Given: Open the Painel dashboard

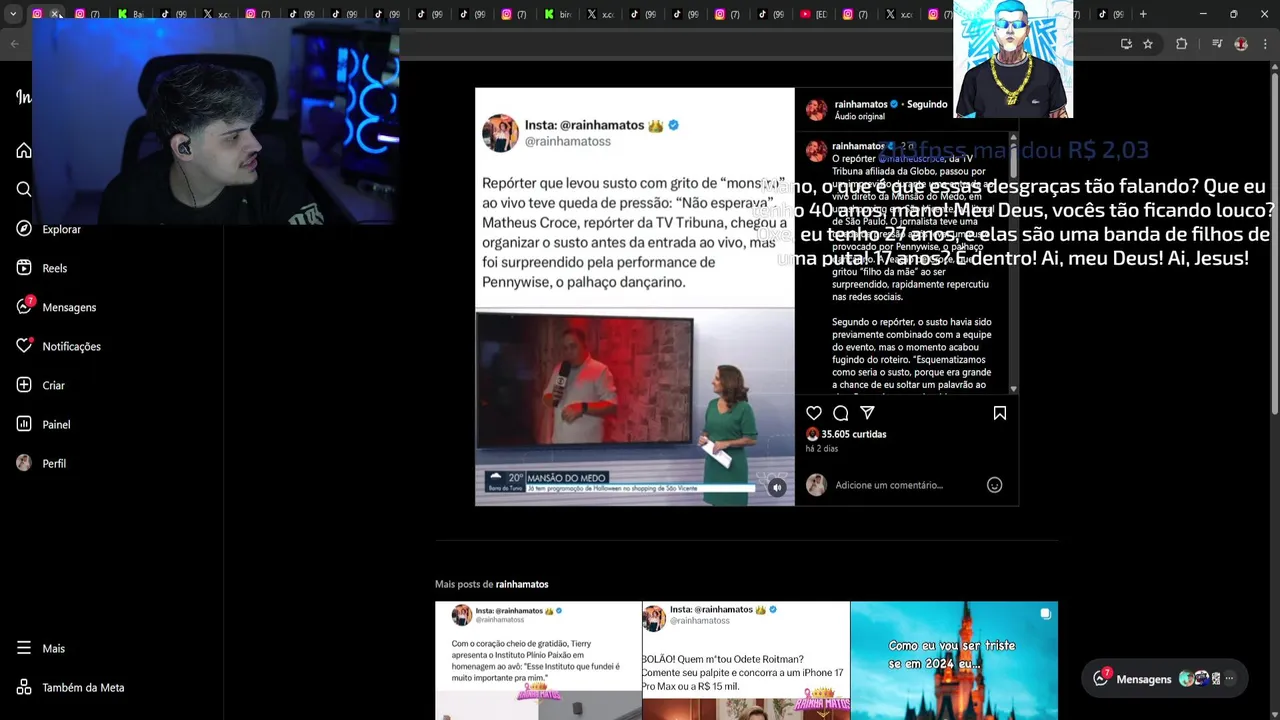Looking at the screenshot, I should click(43, 424).
